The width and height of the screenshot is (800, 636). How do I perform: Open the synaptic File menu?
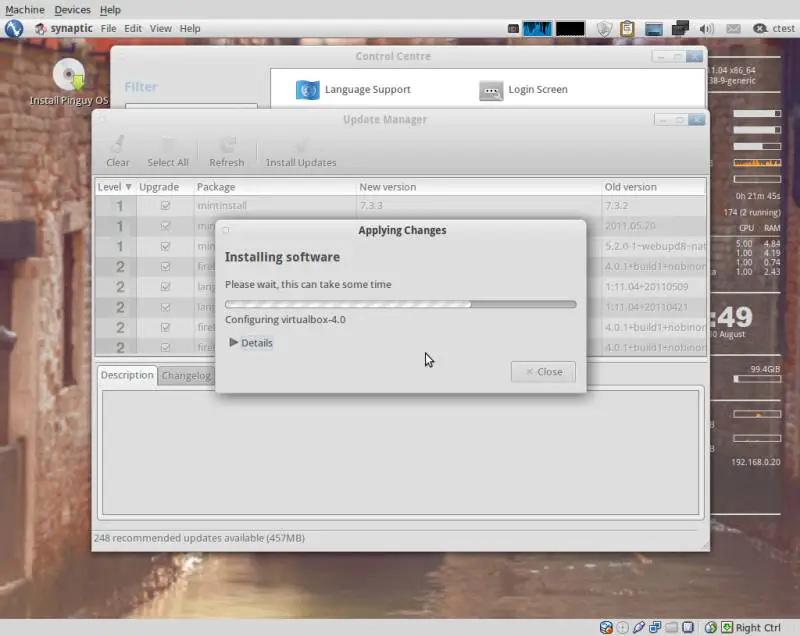(x=108, y=29)
